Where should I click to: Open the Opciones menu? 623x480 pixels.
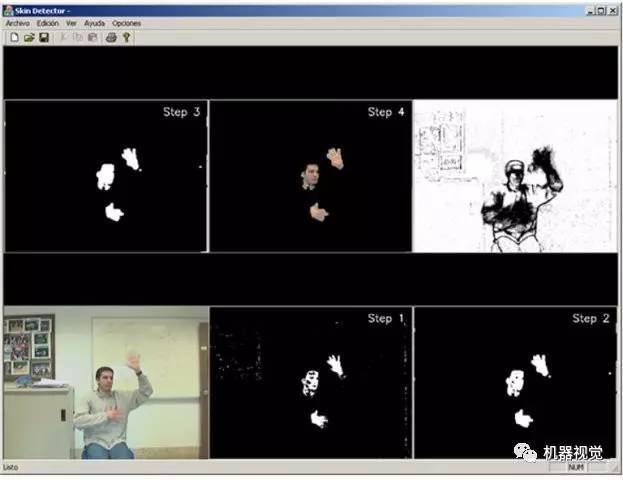pos(126,23)
